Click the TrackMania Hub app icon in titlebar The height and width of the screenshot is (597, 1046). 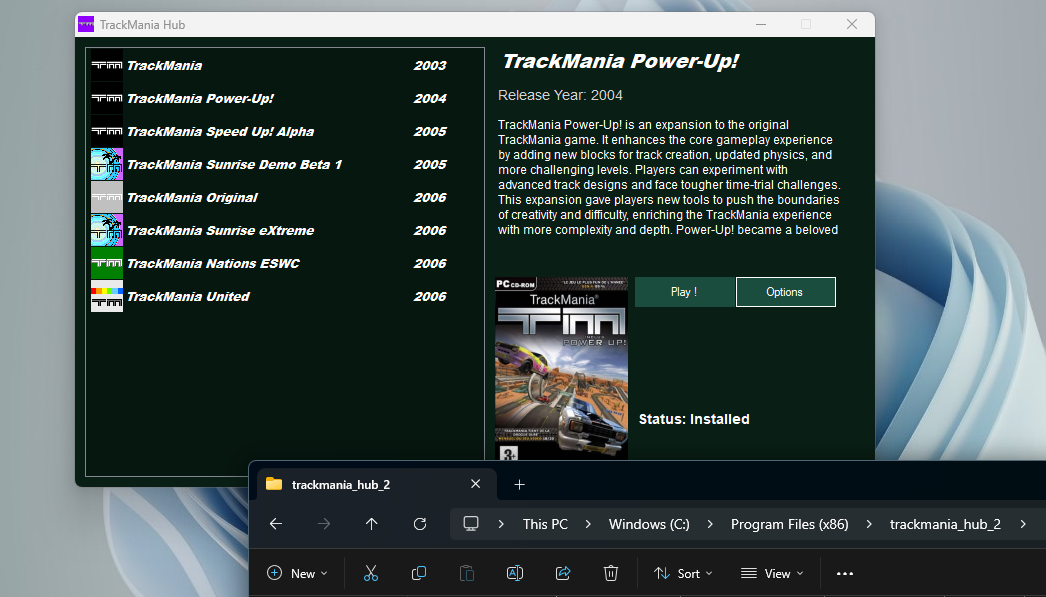point(86,23)
